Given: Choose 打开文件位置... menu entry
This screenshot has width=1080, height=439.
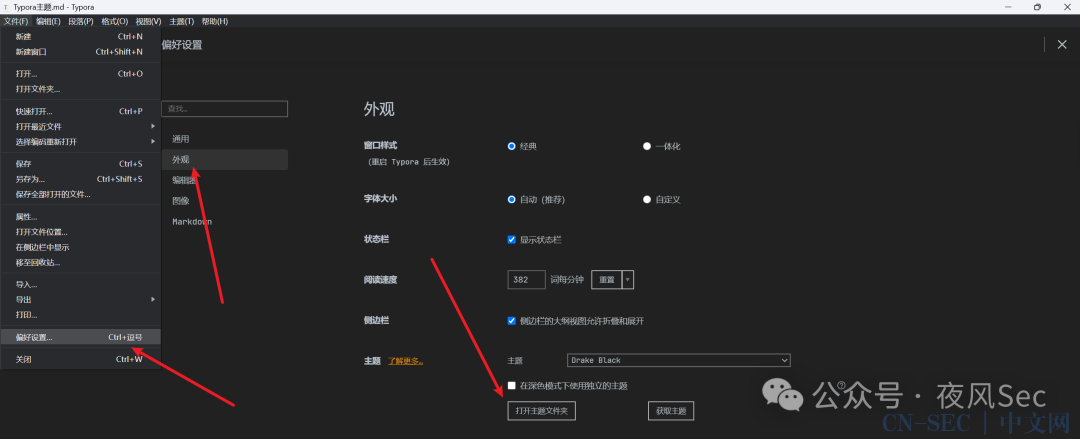Looking at the screenshot, I should pyautogui.click(x=81, y=232).
